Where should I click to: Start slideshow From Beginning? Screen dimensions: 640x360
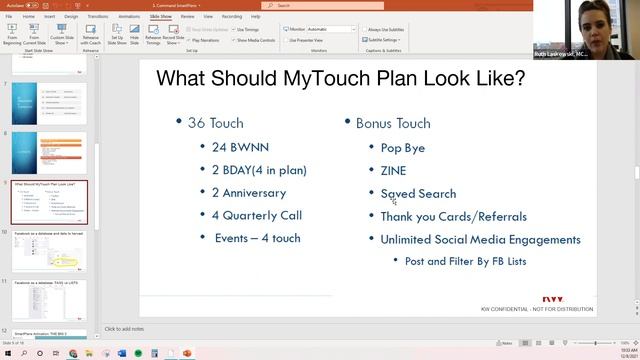click(x=12, y=34)
